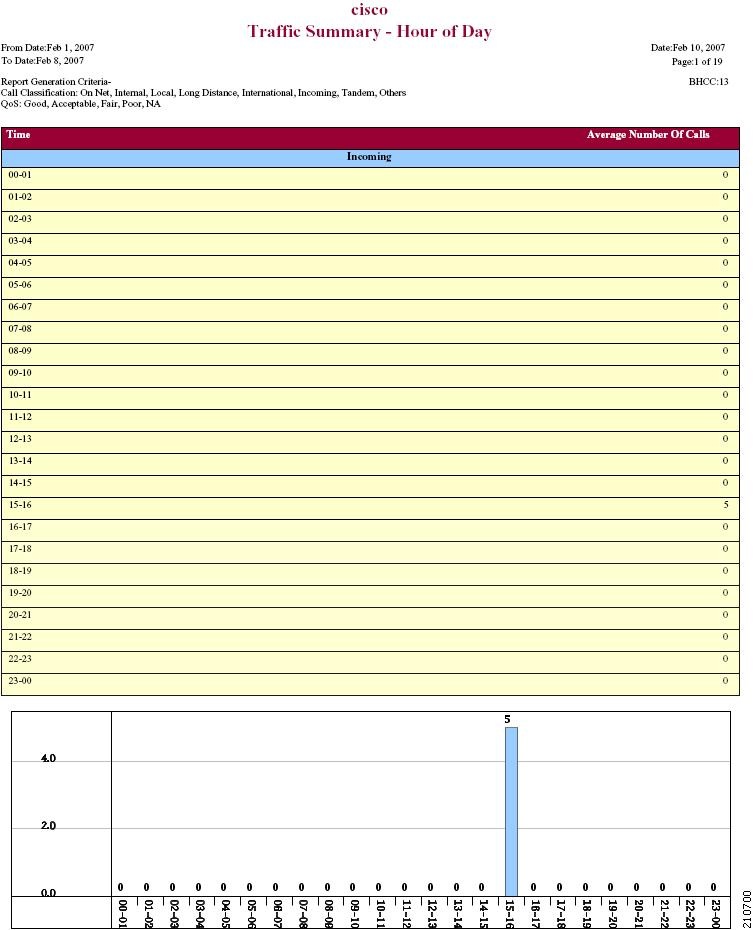
Task: Select the 09-10 time row
Action: 370,376
